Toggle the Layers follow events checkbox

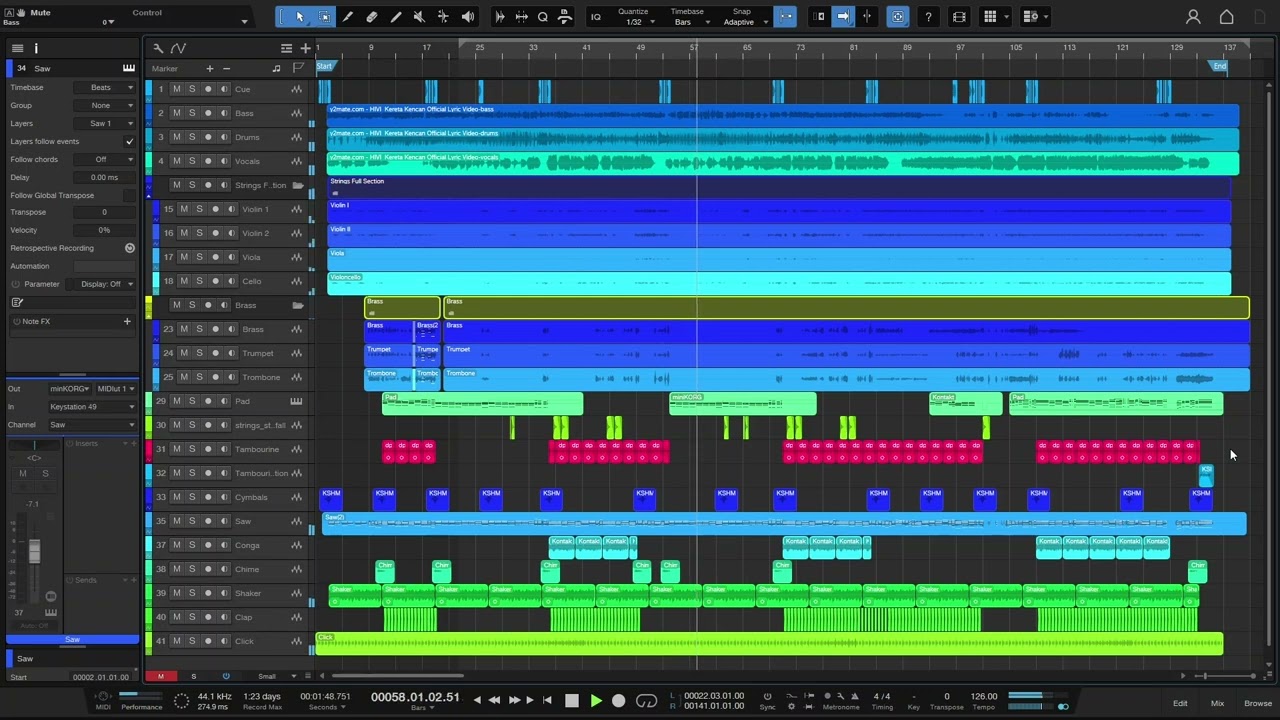[x=129, y=141]
